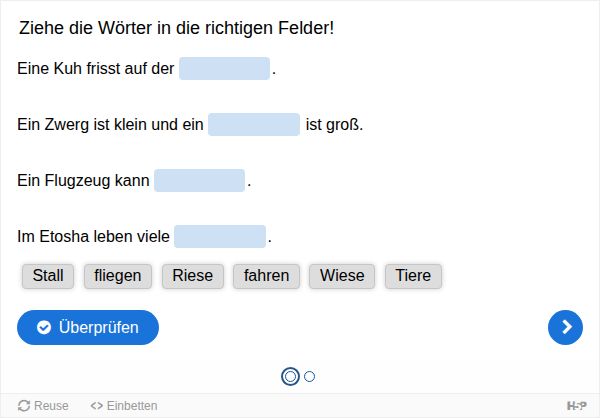Select the word Riese
Viewport: 600px width, 418px height.
point(193,276)
